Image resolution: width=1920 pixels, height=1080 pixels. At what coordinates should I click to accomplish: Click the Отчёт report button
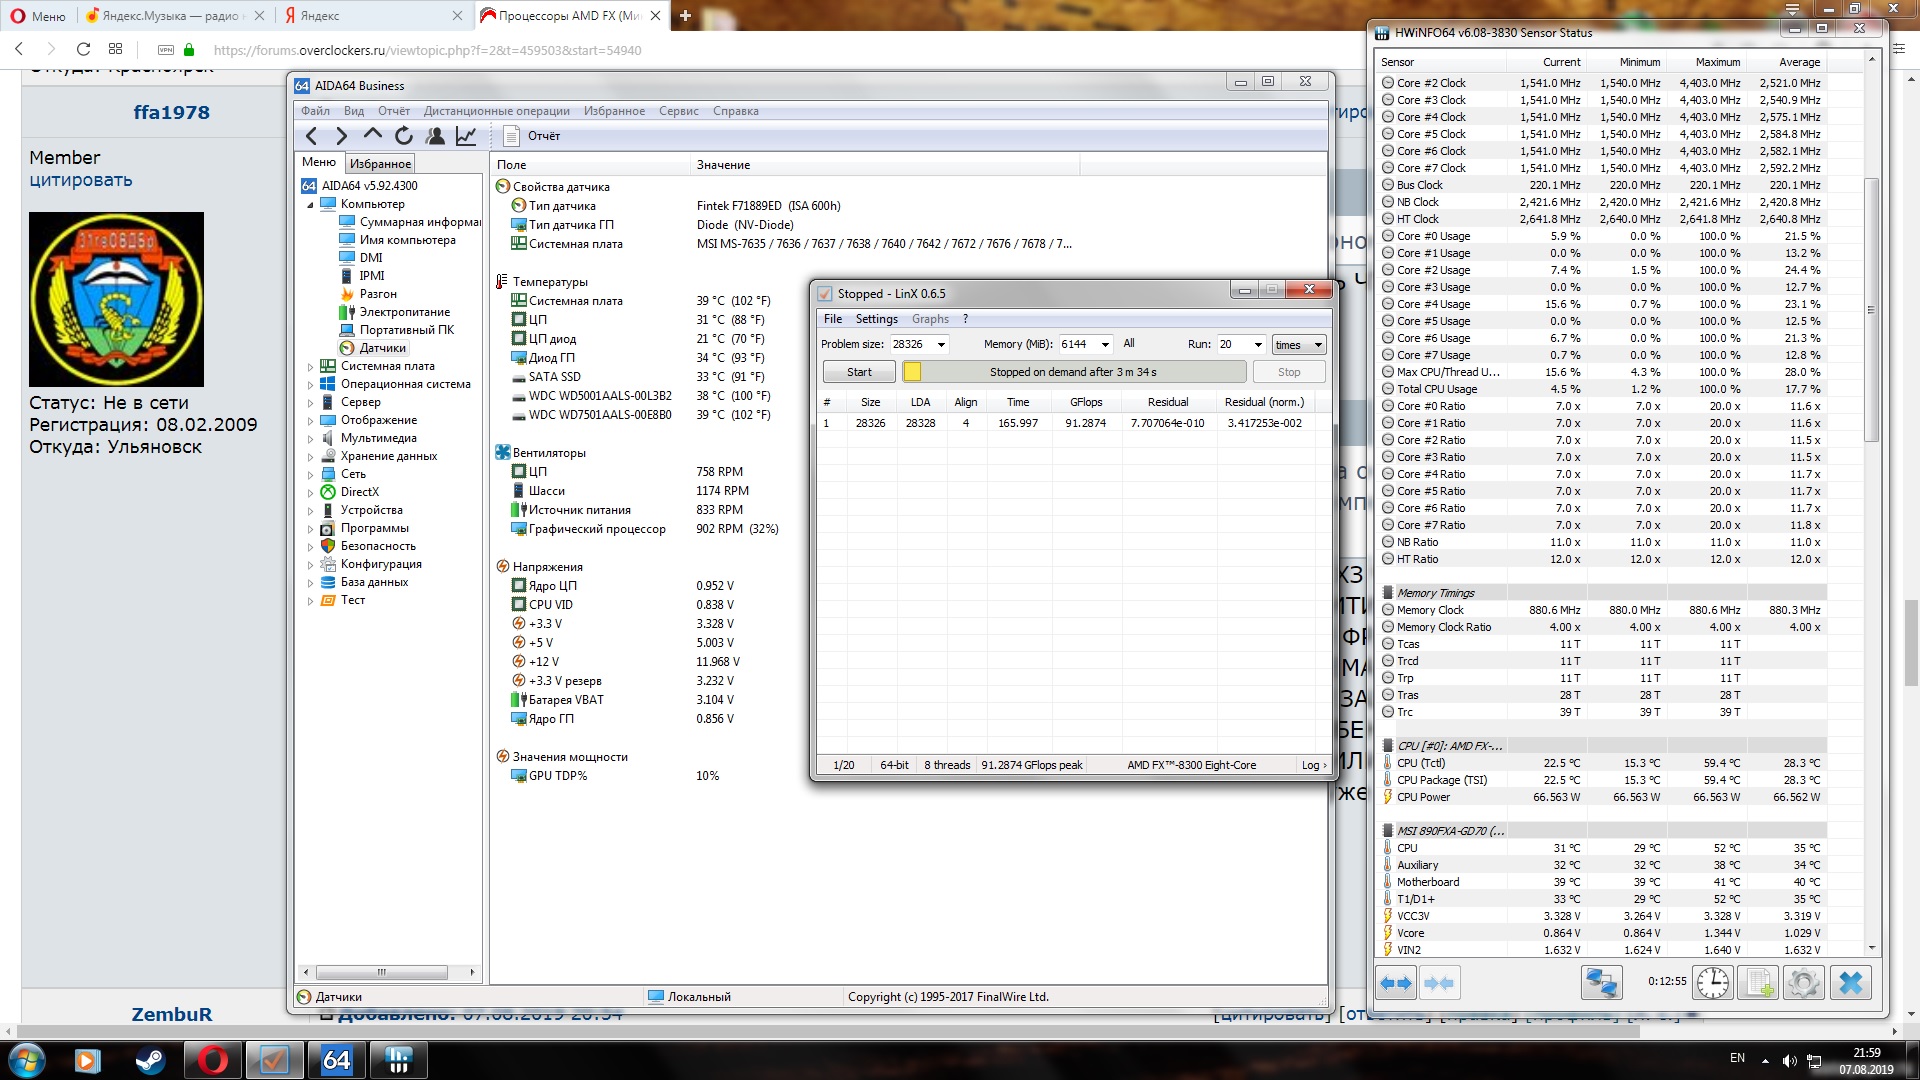click(x=533, y=136)
